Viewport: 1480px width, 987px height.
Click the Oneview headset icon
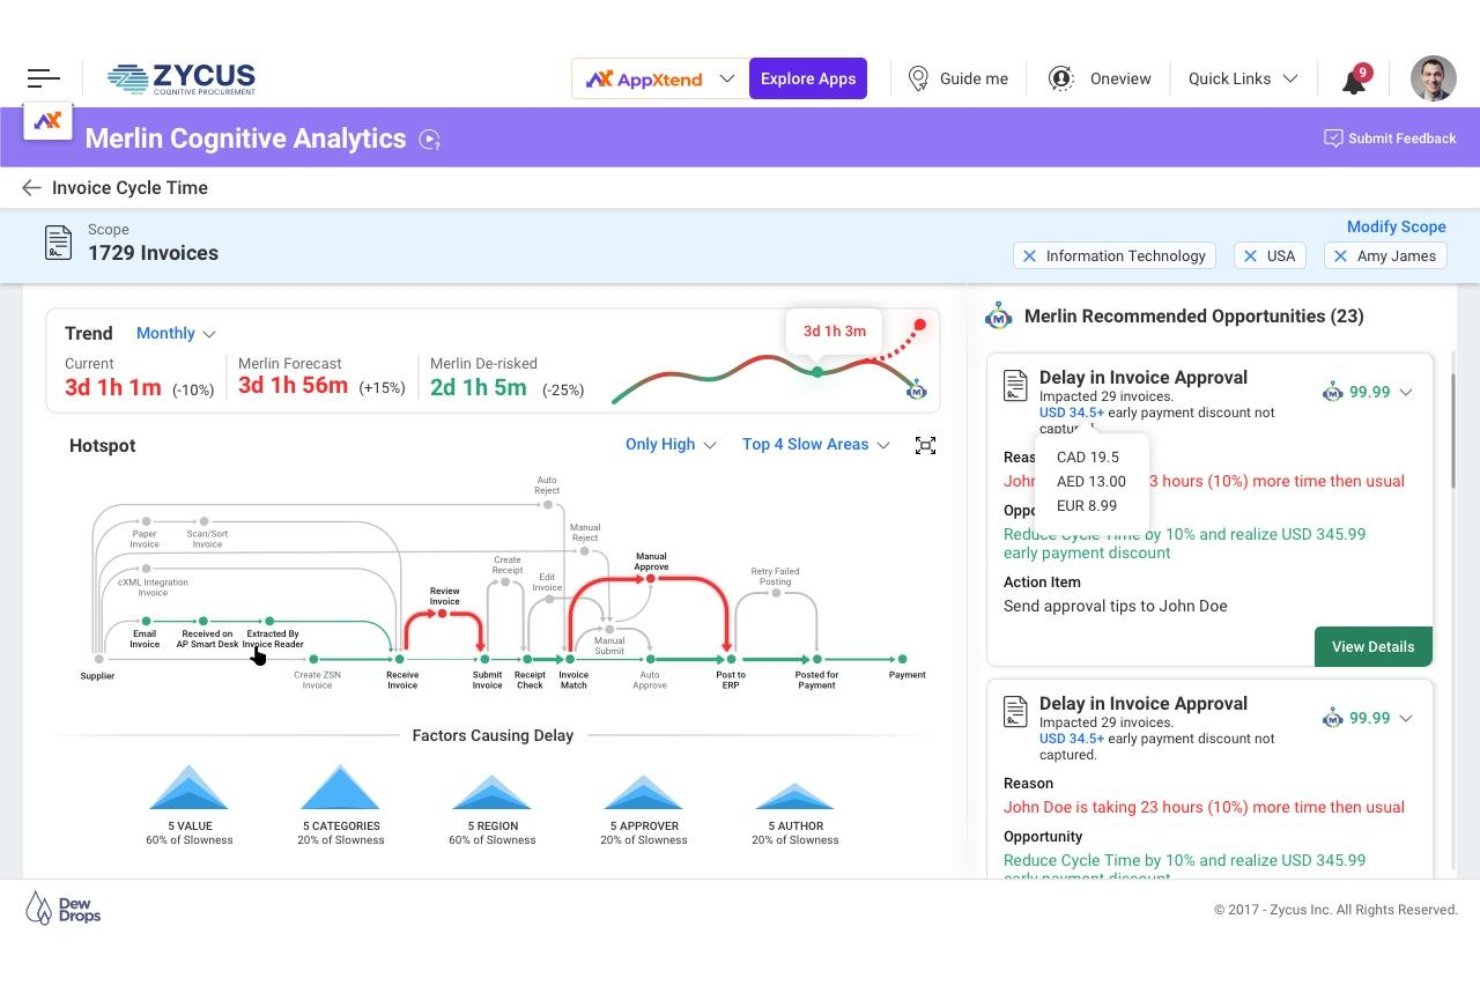tap(1061, 79)
